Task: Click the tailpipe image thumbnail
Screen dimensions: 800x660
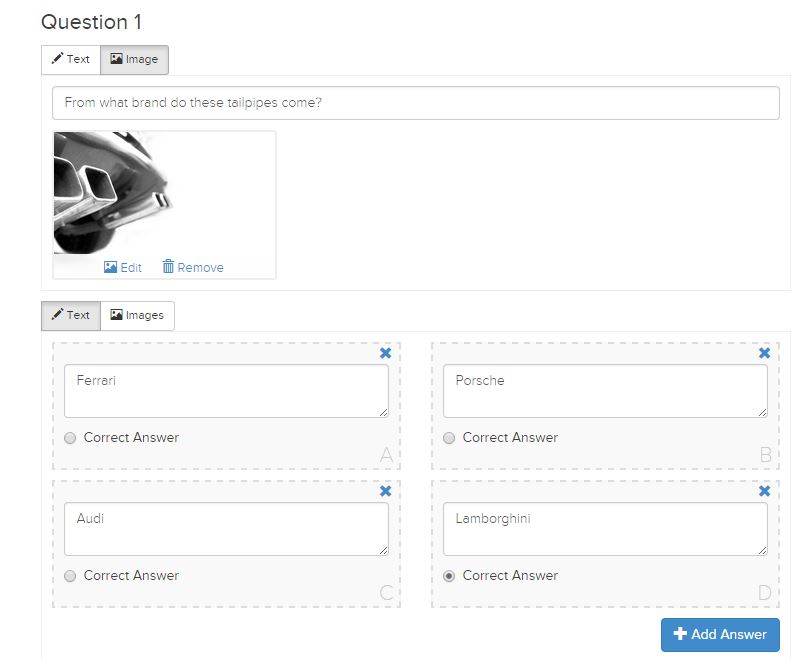Action: [x=114, y=193]
